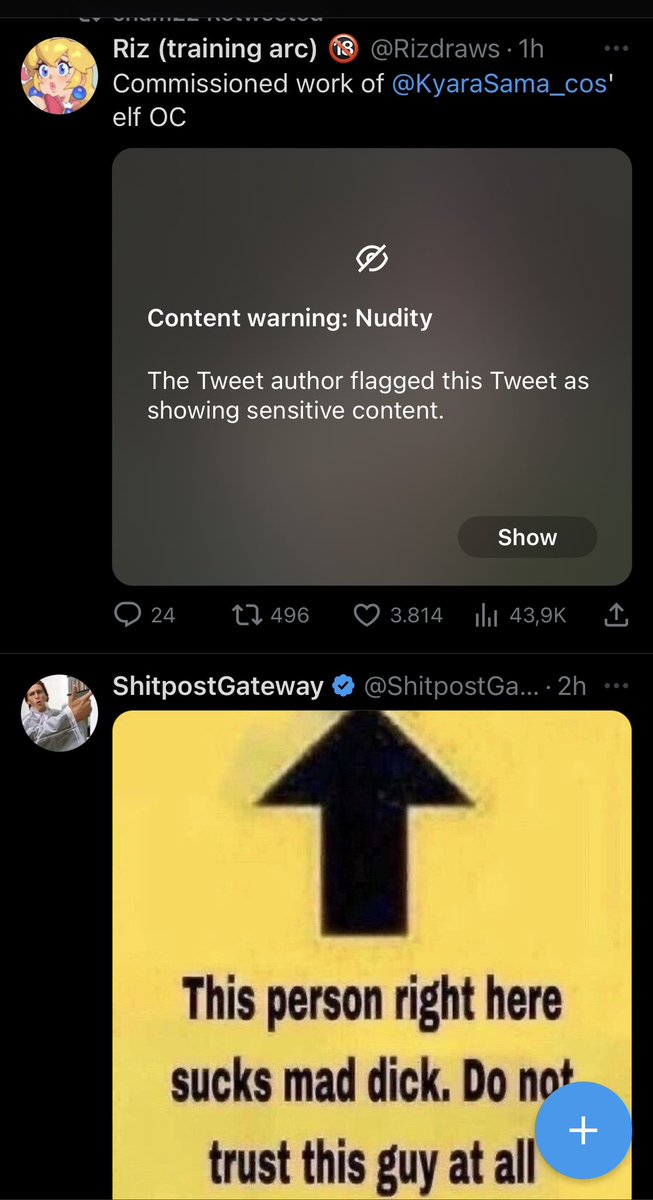Tap the crossed-out eye sensitive content icon

372,259
